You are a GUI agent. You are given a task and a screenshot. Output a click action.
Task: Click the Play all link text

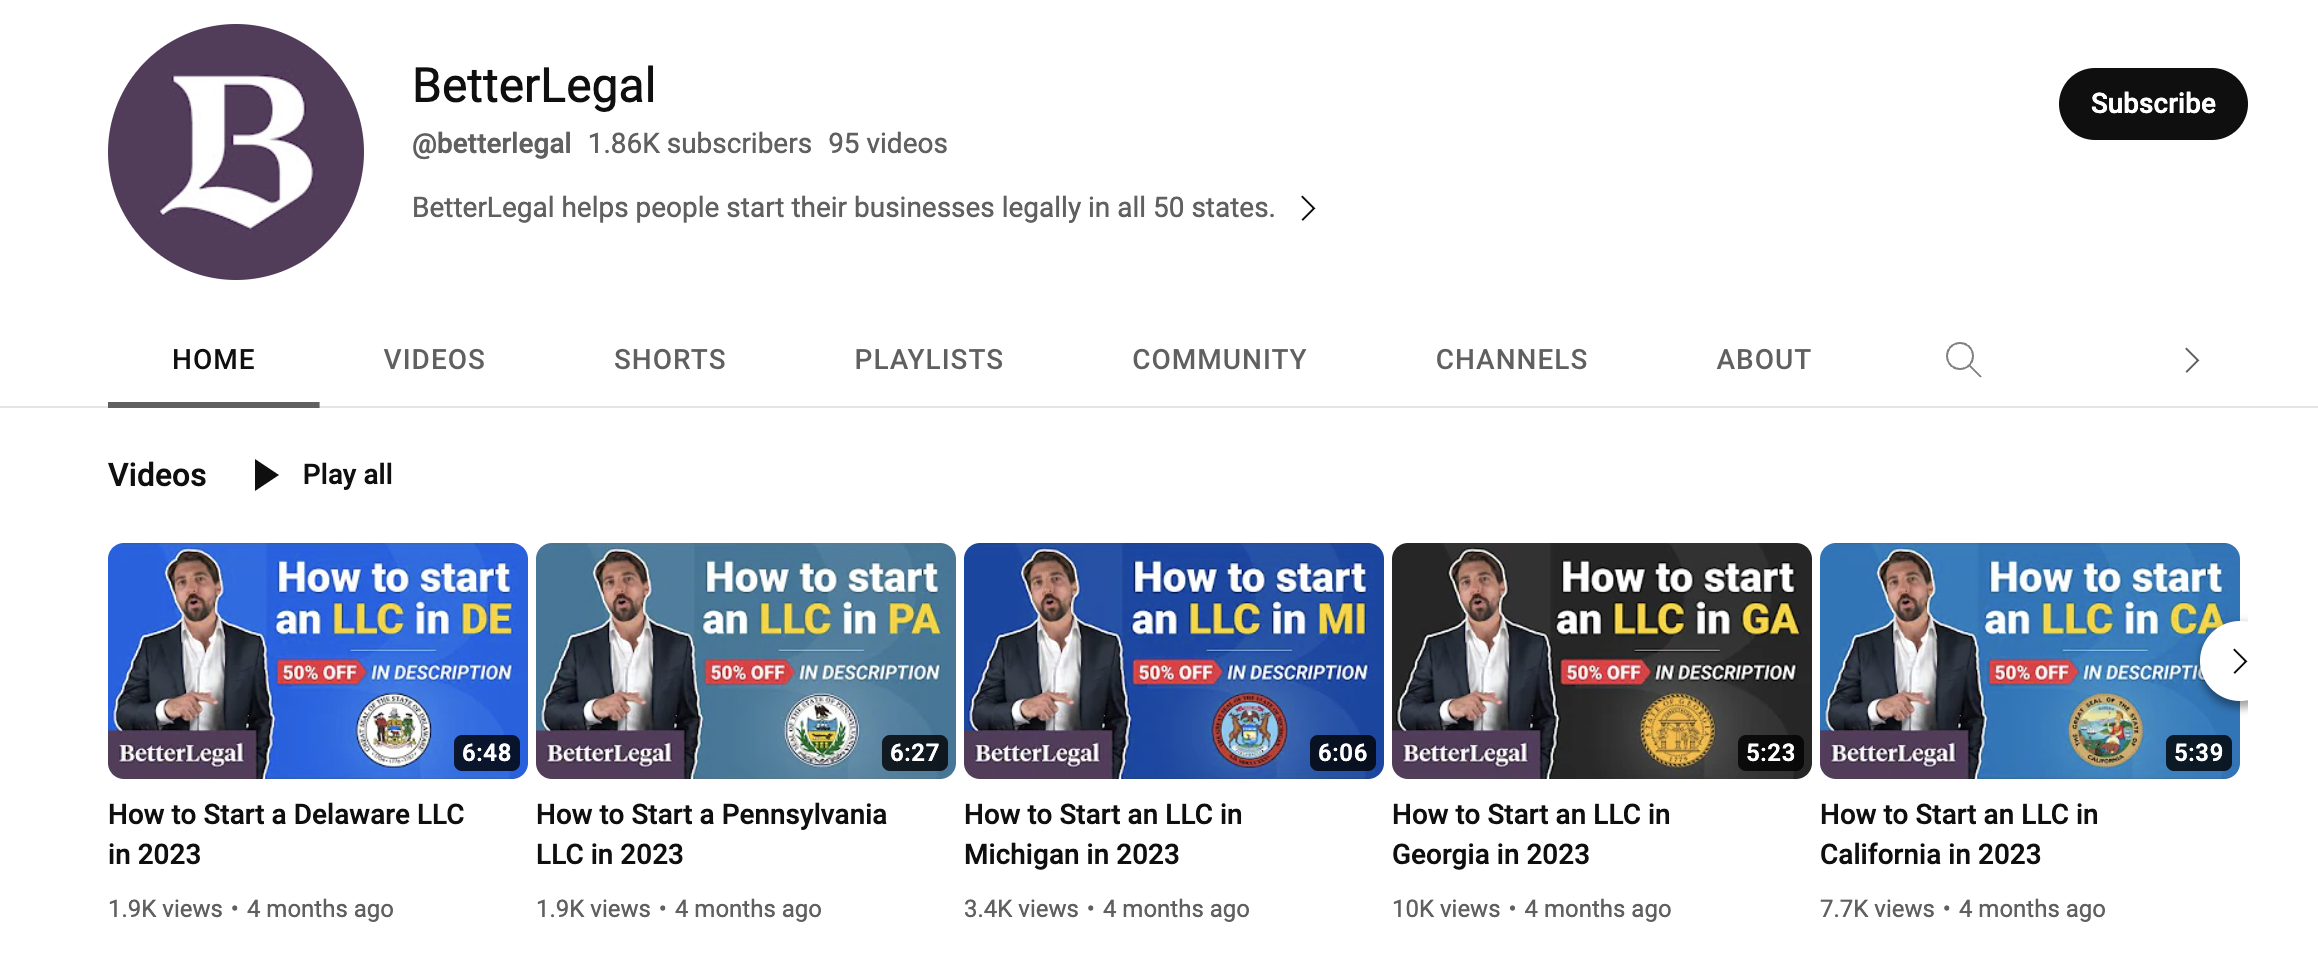[x=348, y=475]
